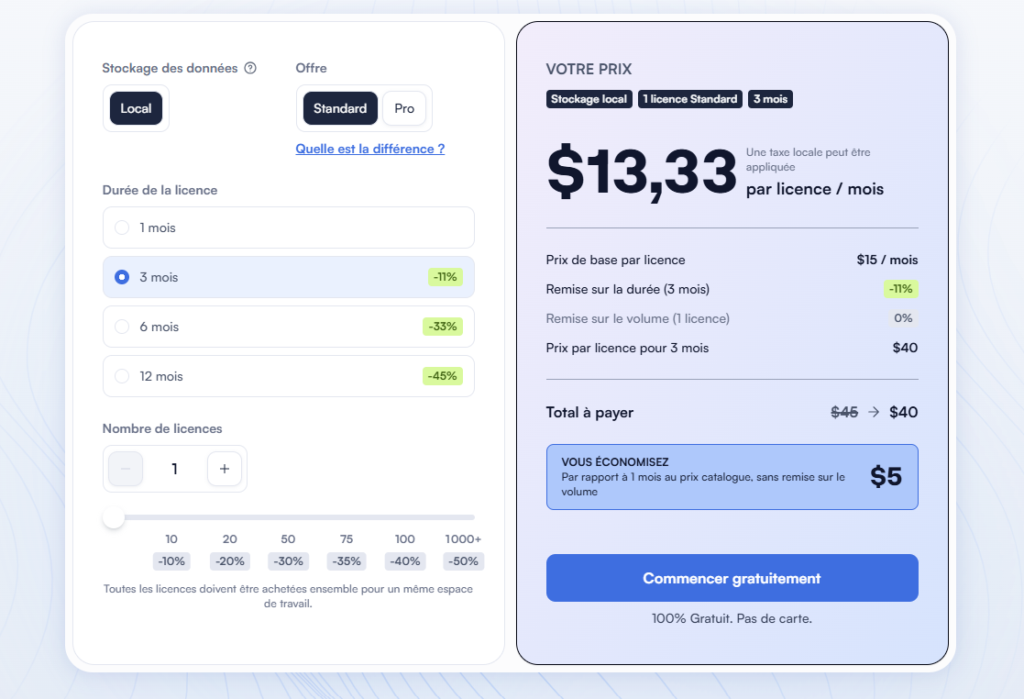Pick the 12 mois licence duration
Viewport: 1024px width, 699px height.
coord(289,376)
